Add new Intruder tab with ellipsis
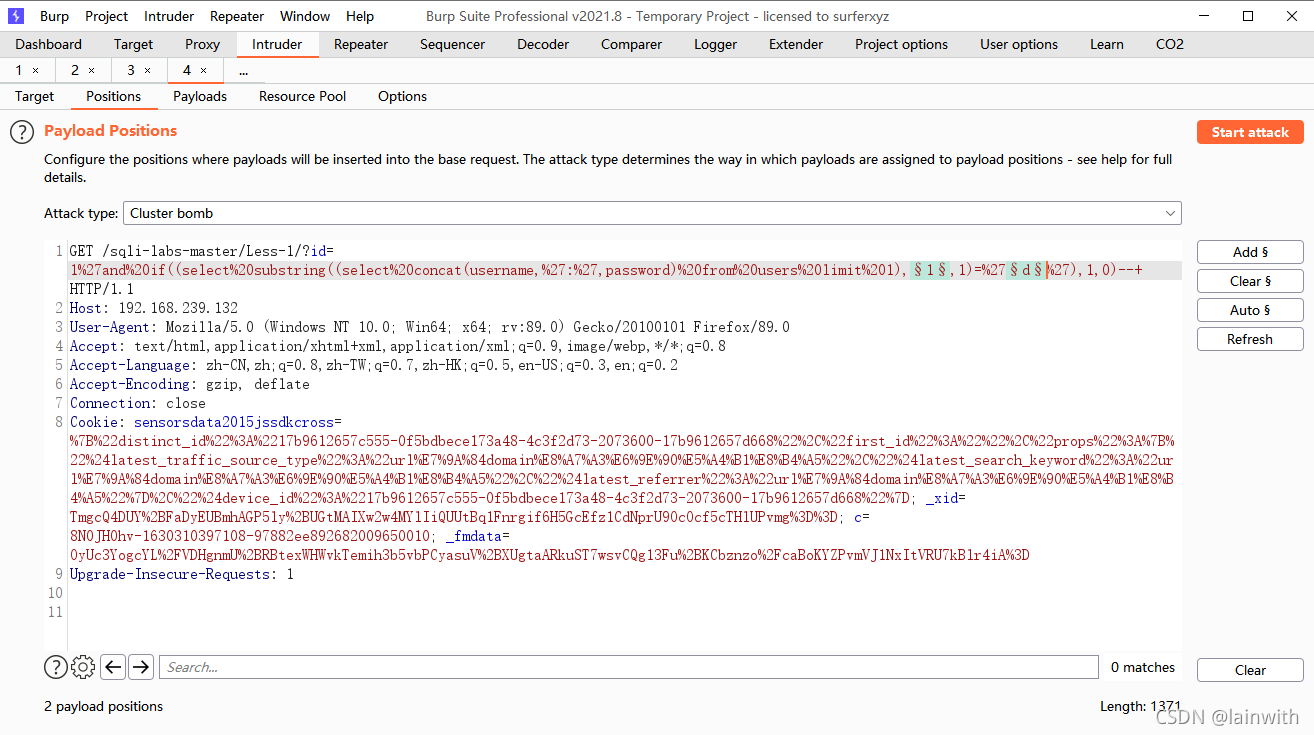Image resolution: width=1314 pixels, height=735 pixels. (244, 71)
